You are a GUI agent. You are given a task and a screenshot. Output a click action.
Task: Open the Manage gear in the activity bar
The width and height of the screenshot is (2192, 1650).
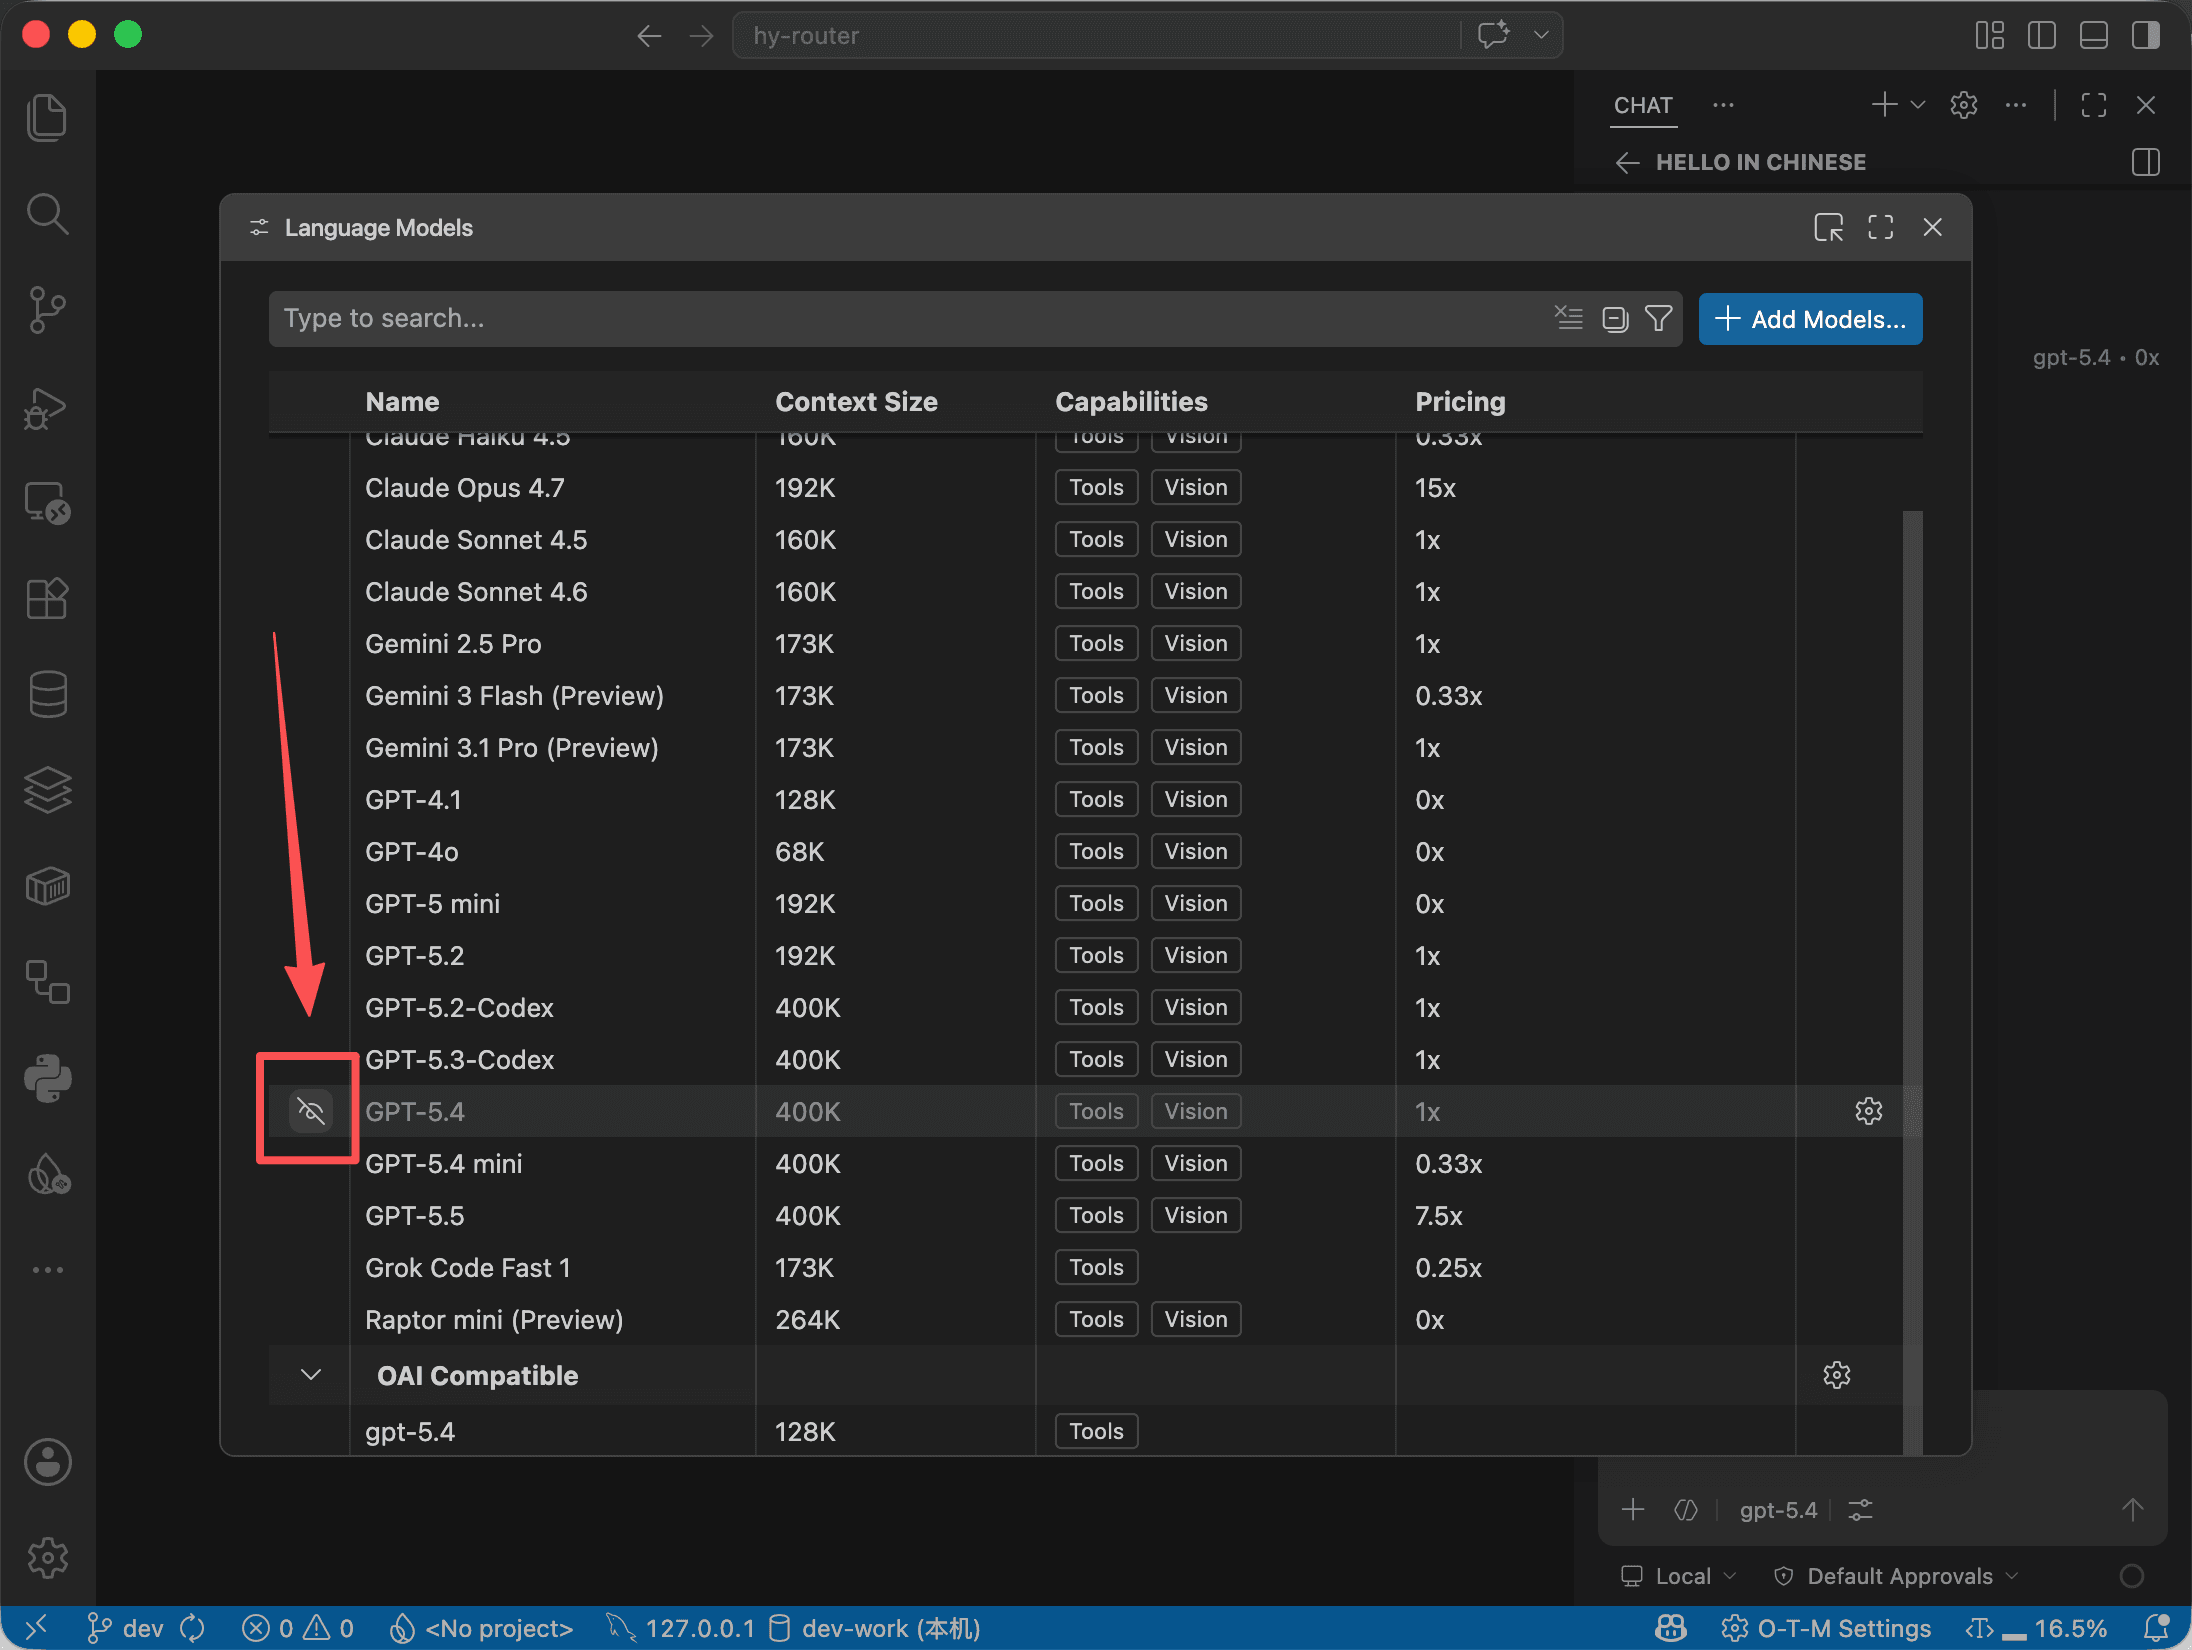tap(47, 1558)
